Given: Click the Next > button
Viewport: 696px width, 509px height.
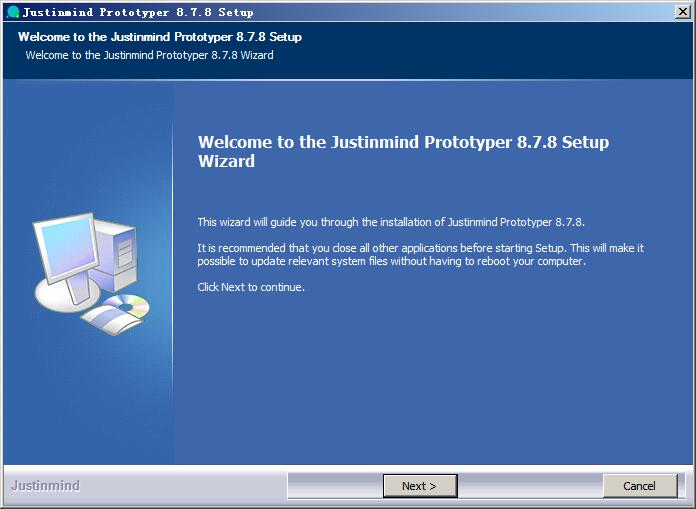Looking at the screenshot, I should click(420, 486).
